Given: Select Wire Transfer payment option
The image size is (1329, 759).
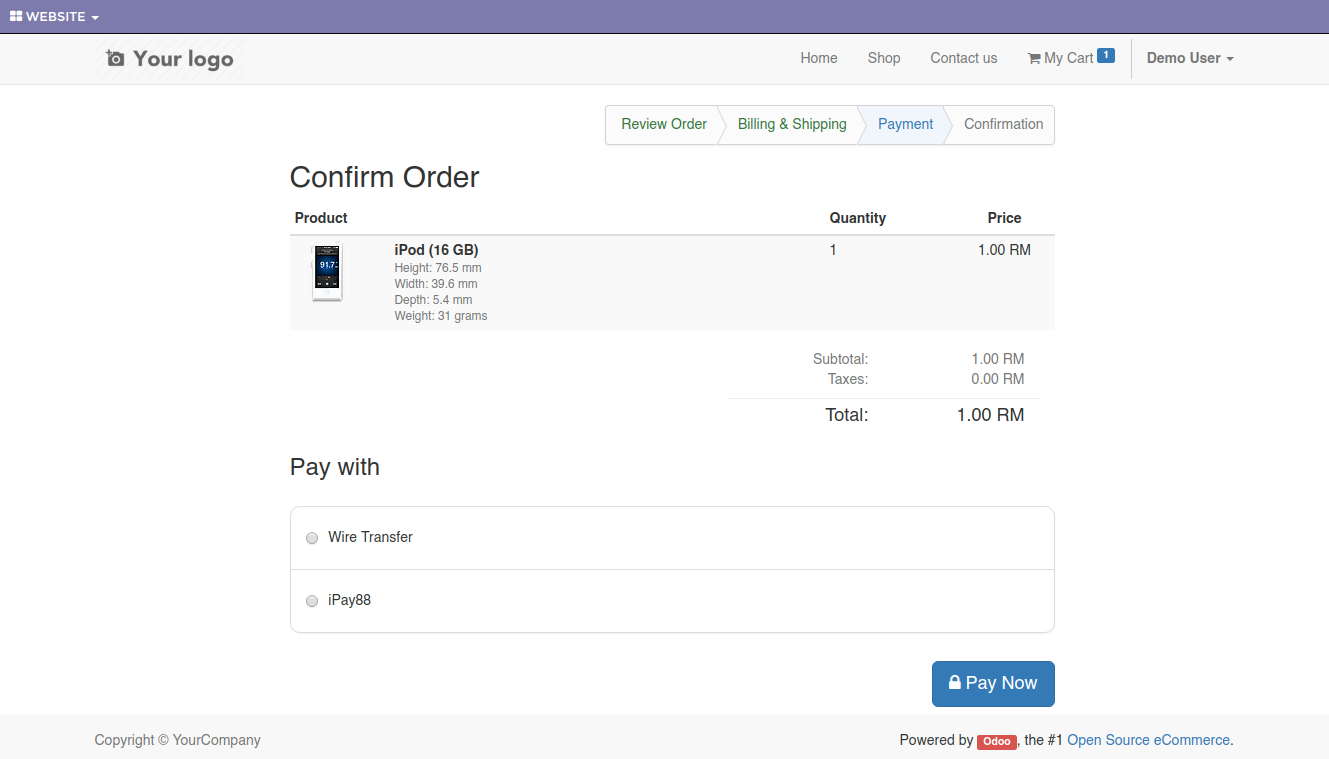Looking at the screenshot, I should pyautogui.click(x=312, y=538).
